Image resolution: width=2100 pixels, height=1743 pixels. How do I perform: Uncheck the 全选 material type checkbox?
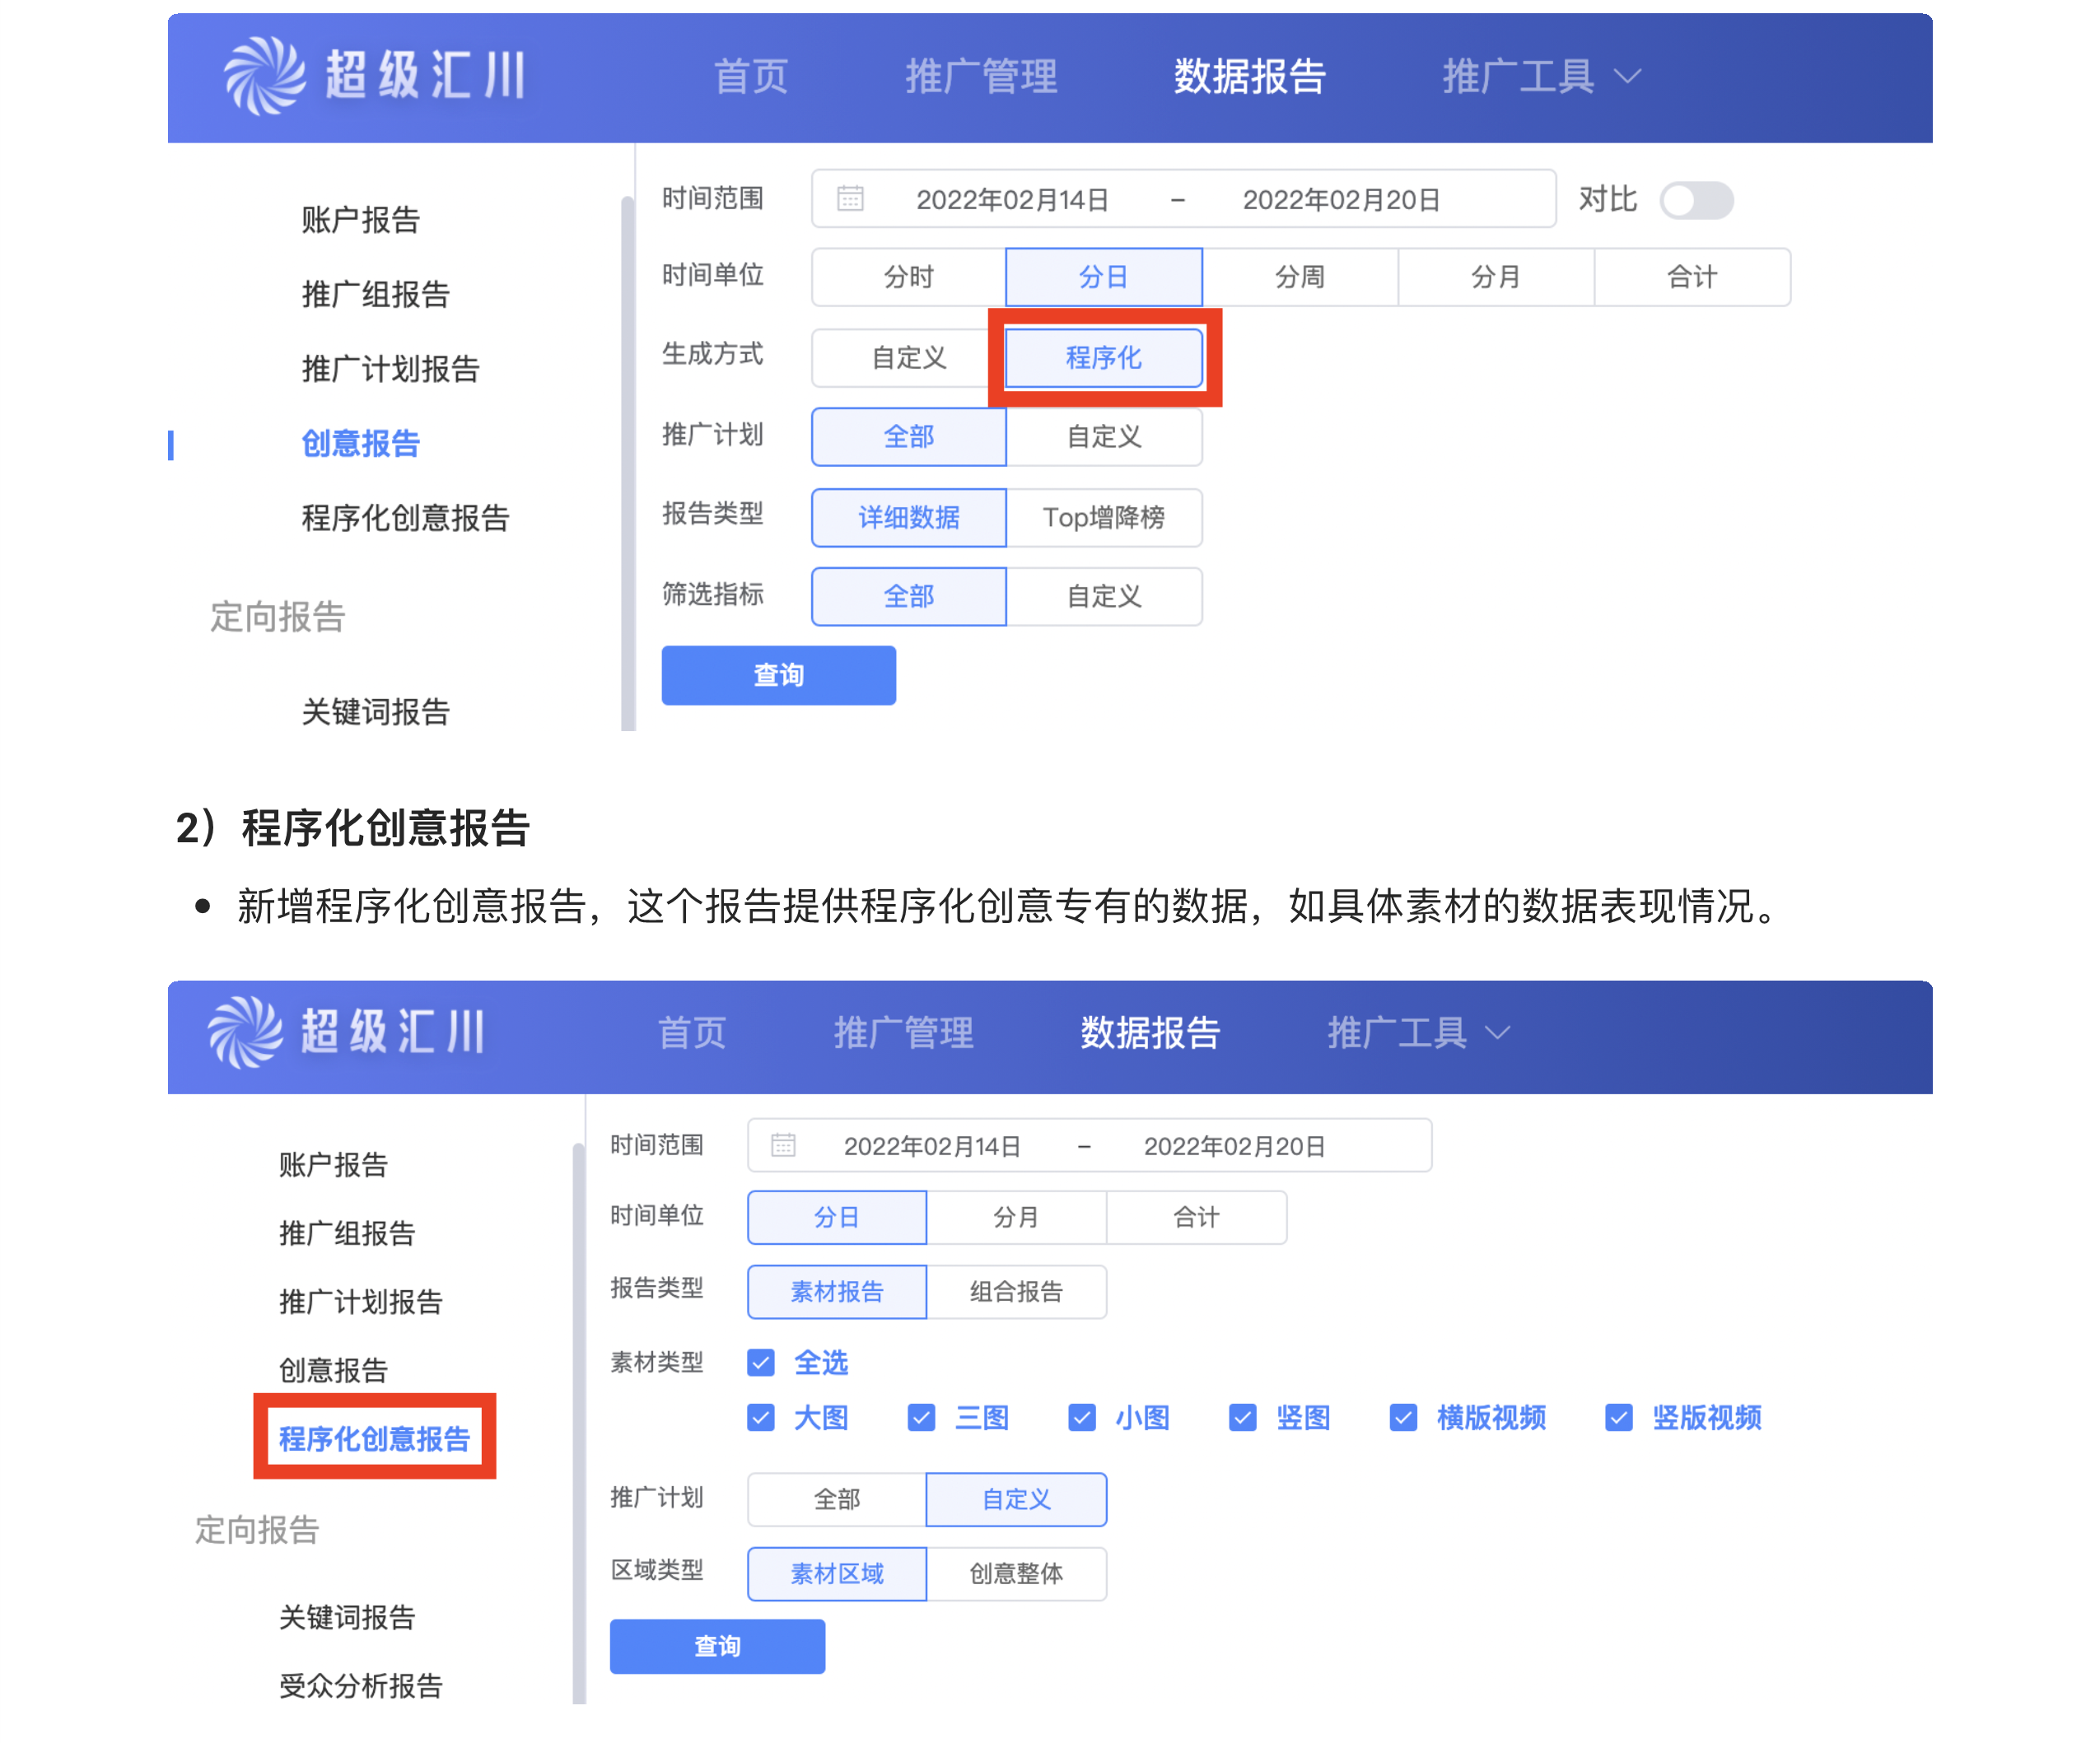point(761,1362)
